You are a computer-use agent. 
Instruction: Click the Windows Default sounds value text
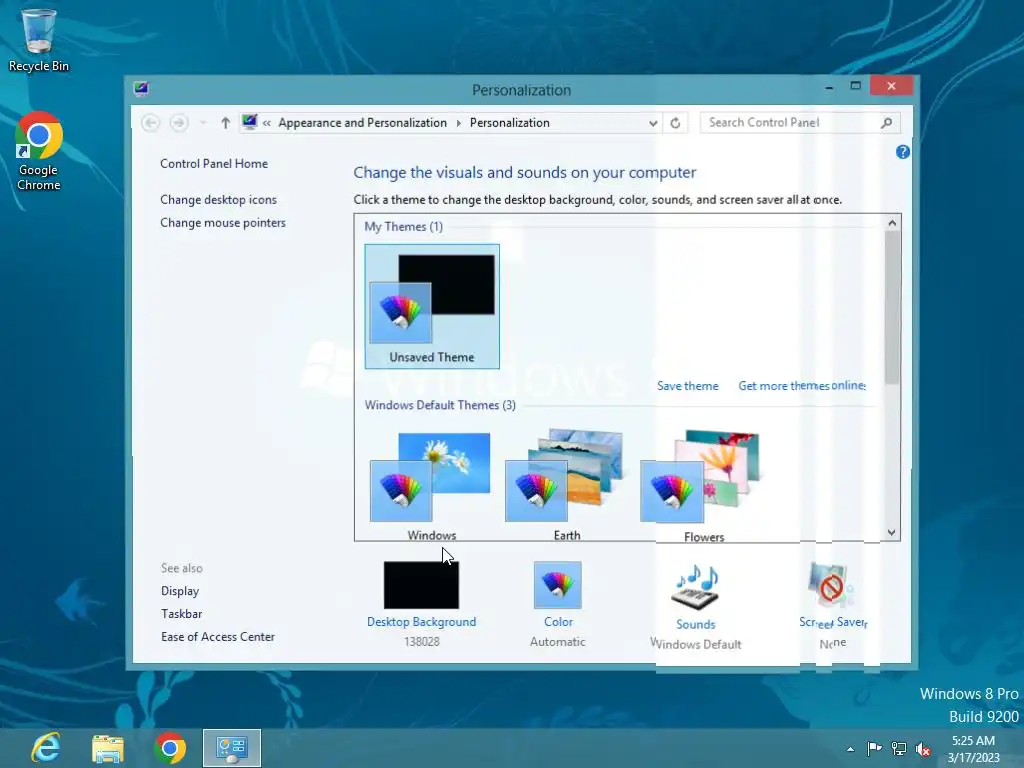(x=696, y=645)
